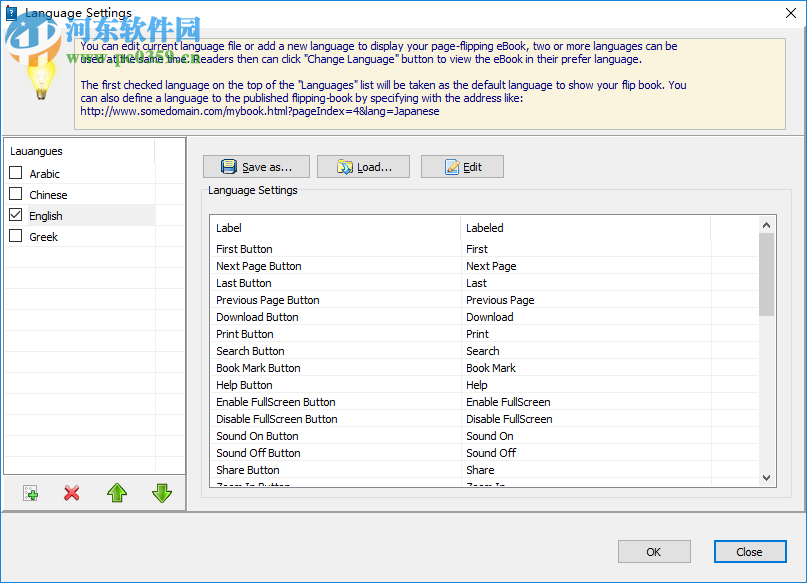Check the Greek language checkbox
This screenshot has width=807, height=583.
[15, 236]
